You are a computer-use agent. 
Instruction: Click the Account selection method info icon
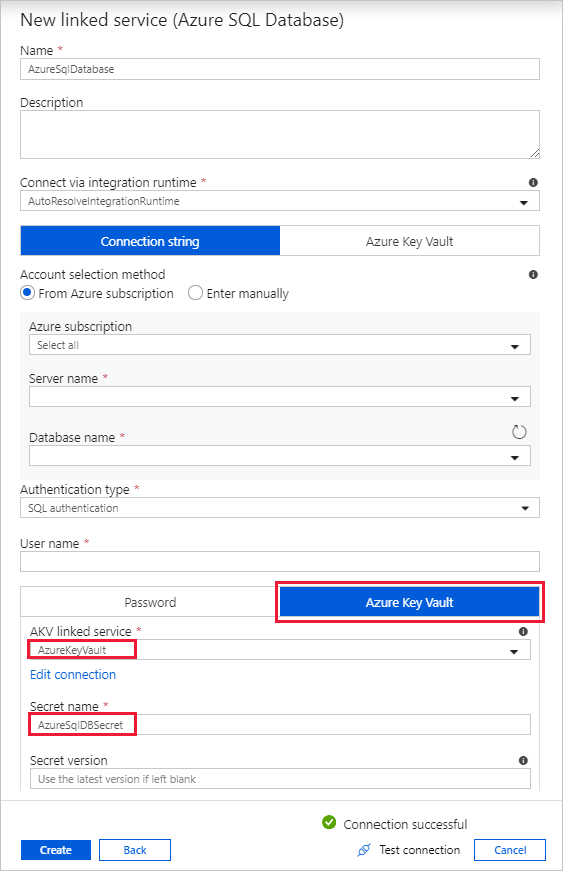(533, 274)
